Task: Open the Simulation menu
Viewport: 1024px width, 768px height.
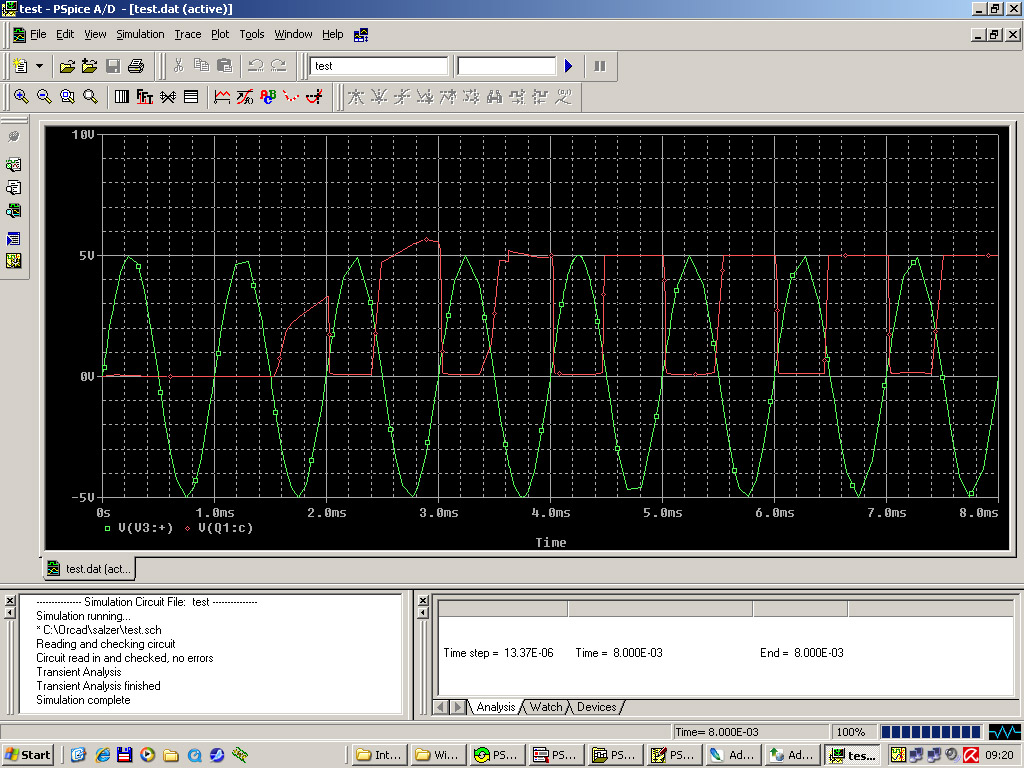Action: 140,34
